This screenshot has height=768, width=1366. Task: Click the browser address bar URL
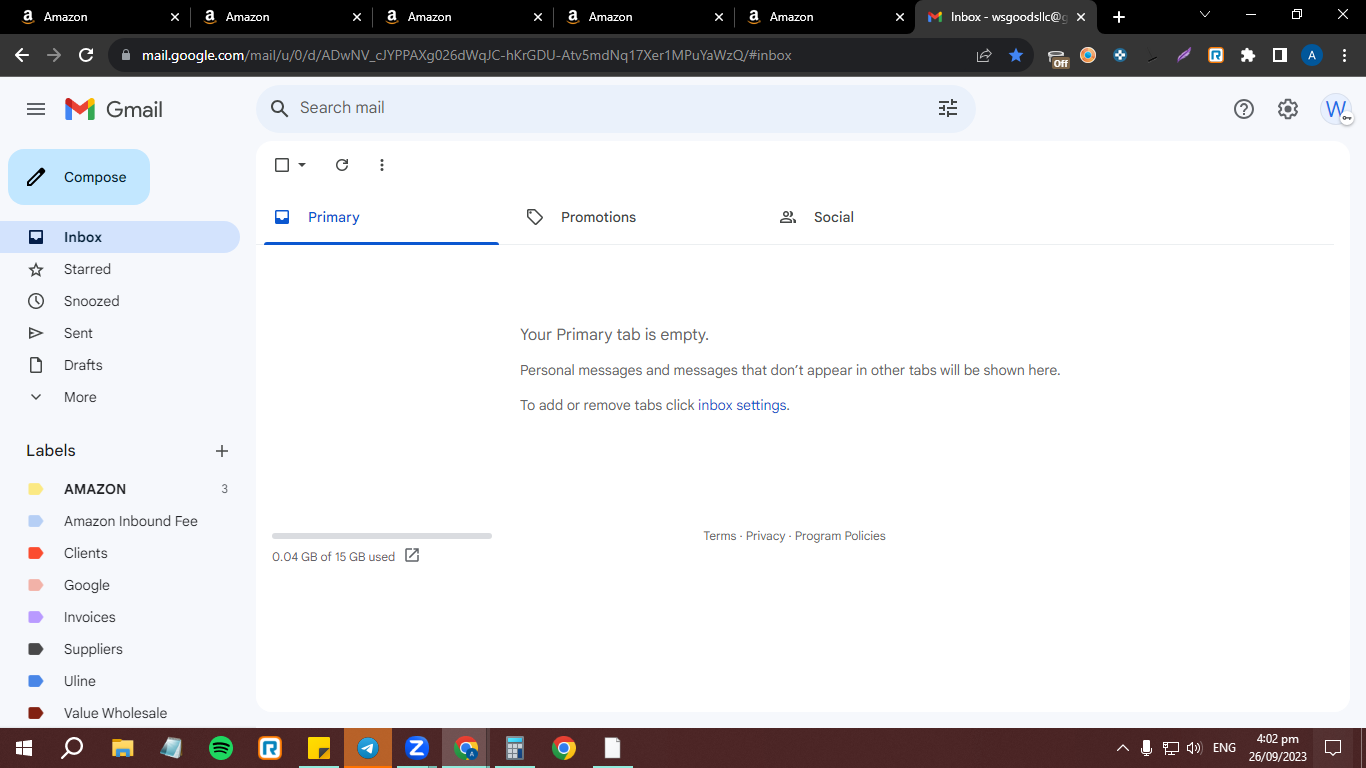[466, 55]
